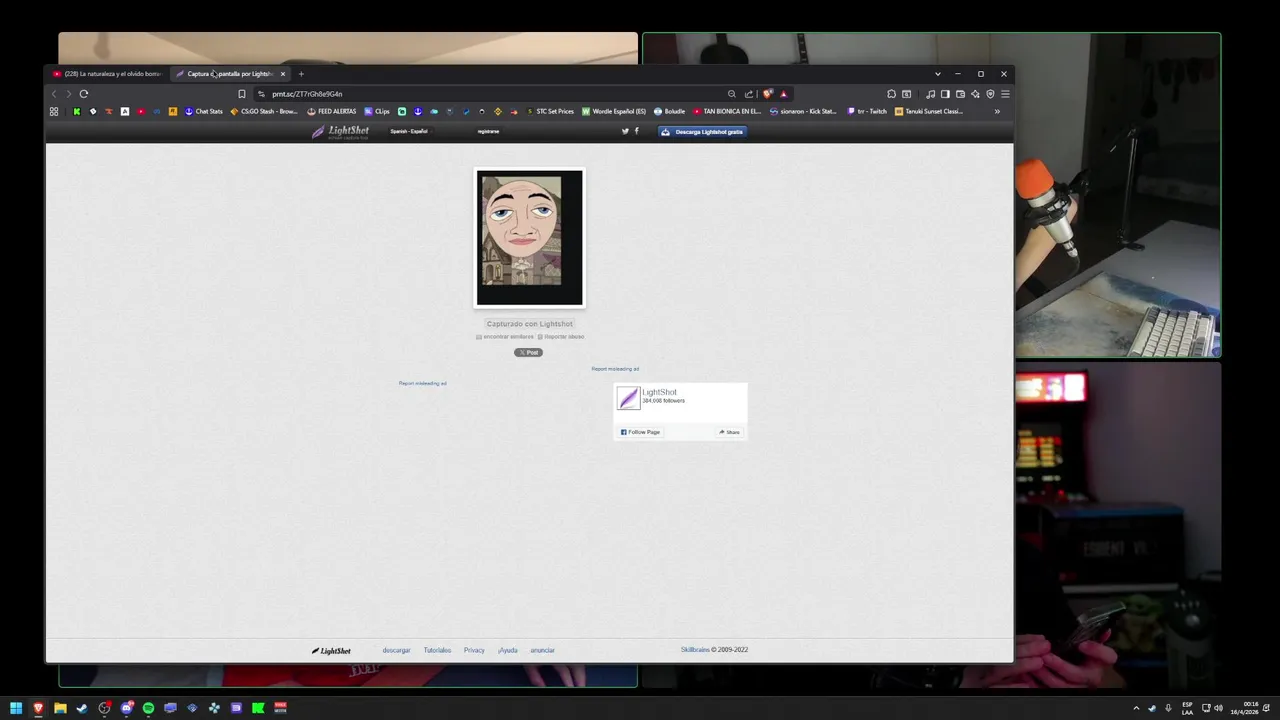Click the footer Skillbrains link
Image resolution: width=1280 pixels, height=720 pixels.
(695, 650)
